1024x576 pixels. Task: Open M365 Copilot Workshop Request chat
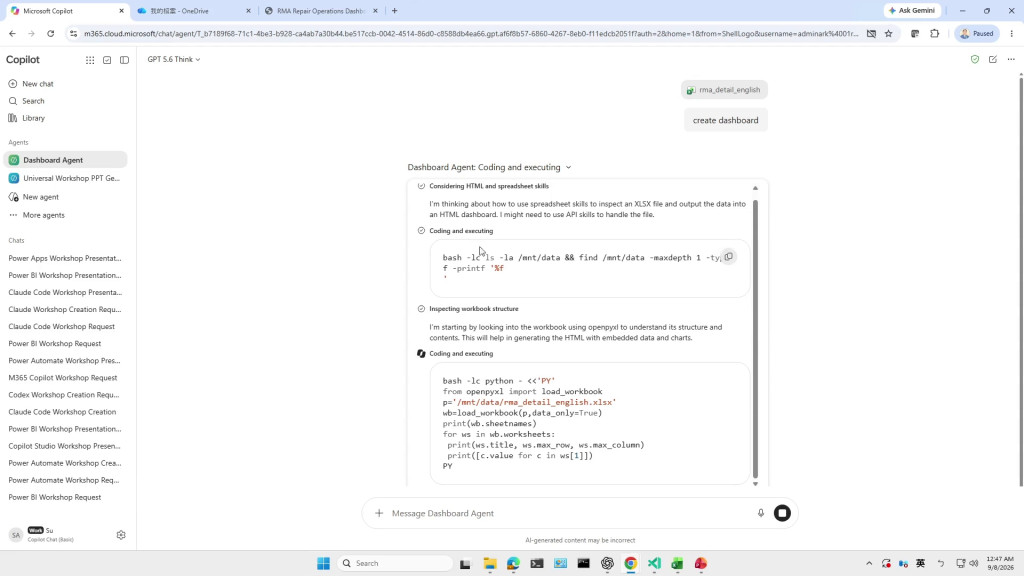pos(65,377)
